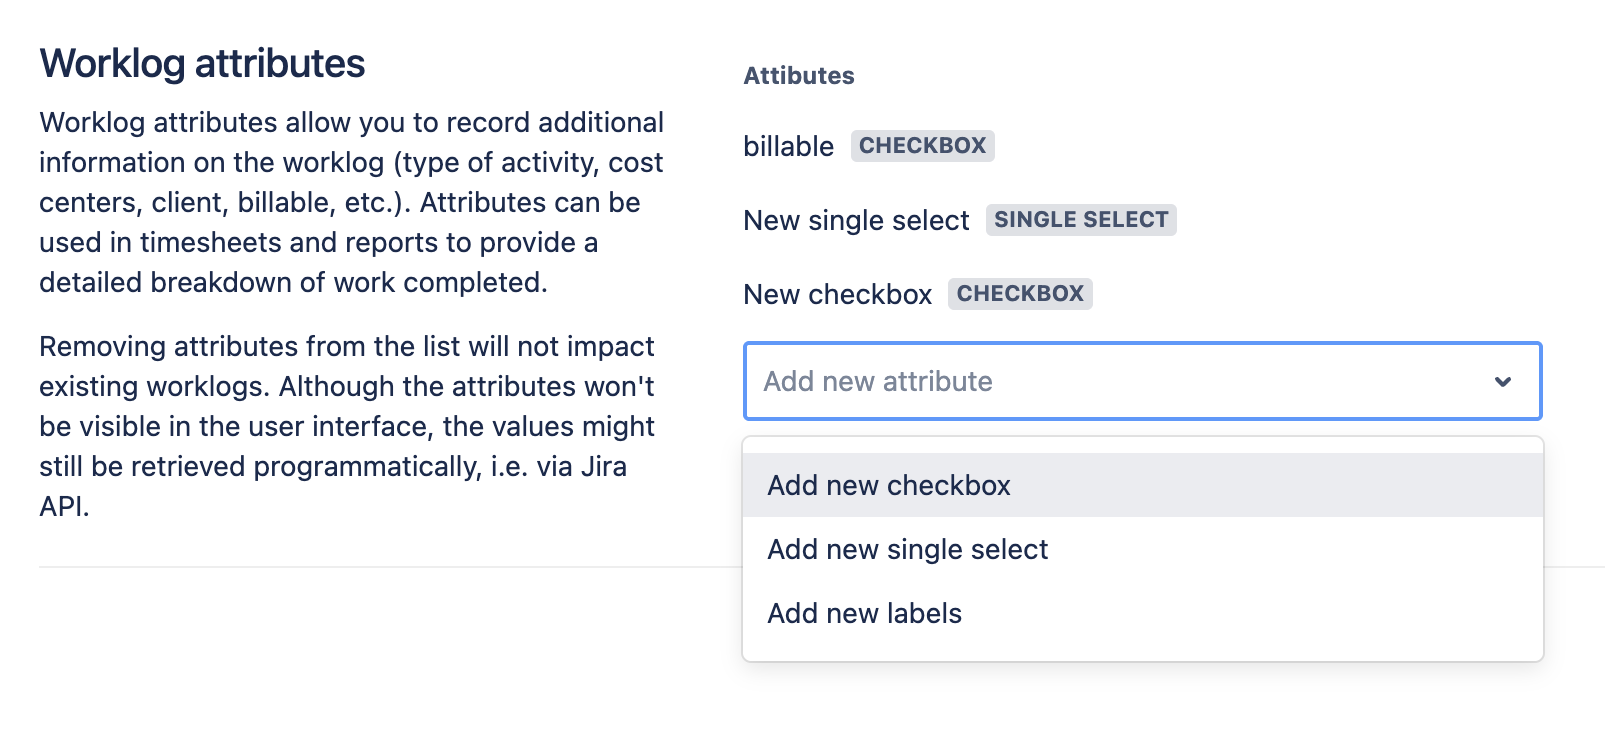1605x751 pixels.
Task: Click the billable checkbox type indicator
Action: pos(921,145)
